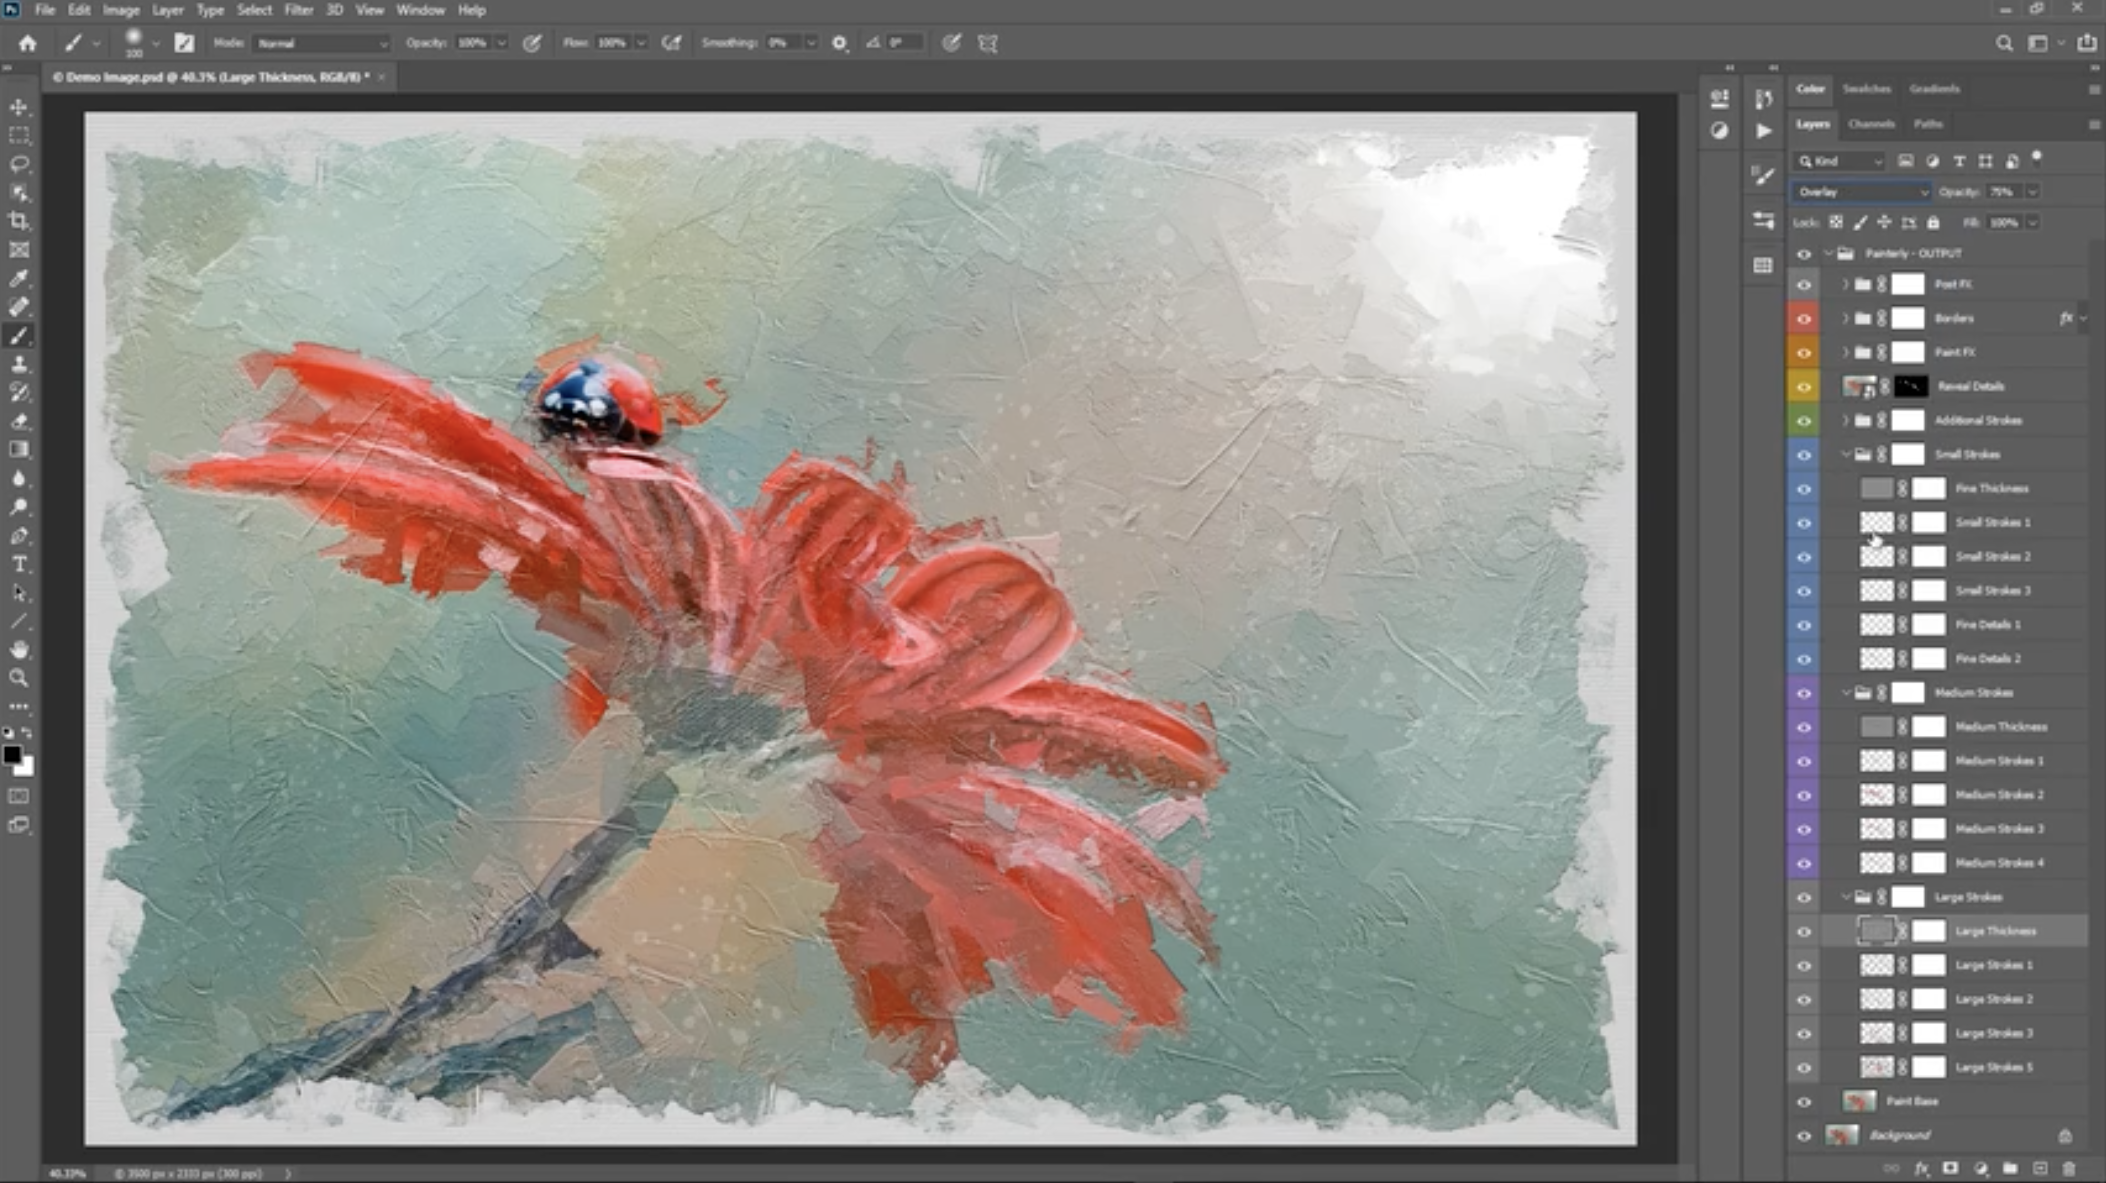
Task: Open layer Opacity 75% dropdown arrow
Action: tap(2032, 192)
